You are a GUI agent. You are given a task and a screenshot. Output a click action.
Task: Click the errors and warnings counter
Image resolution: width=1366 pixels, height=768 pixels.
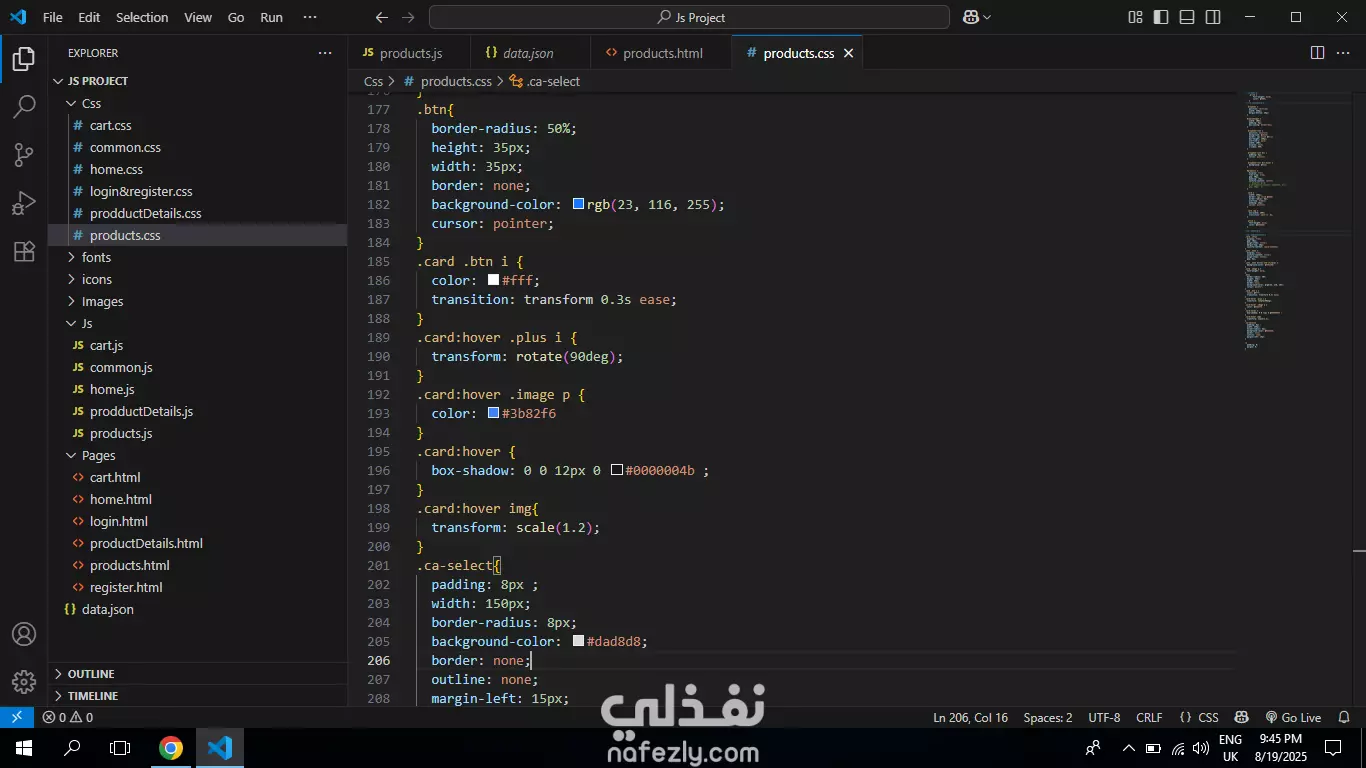point(68,717)
